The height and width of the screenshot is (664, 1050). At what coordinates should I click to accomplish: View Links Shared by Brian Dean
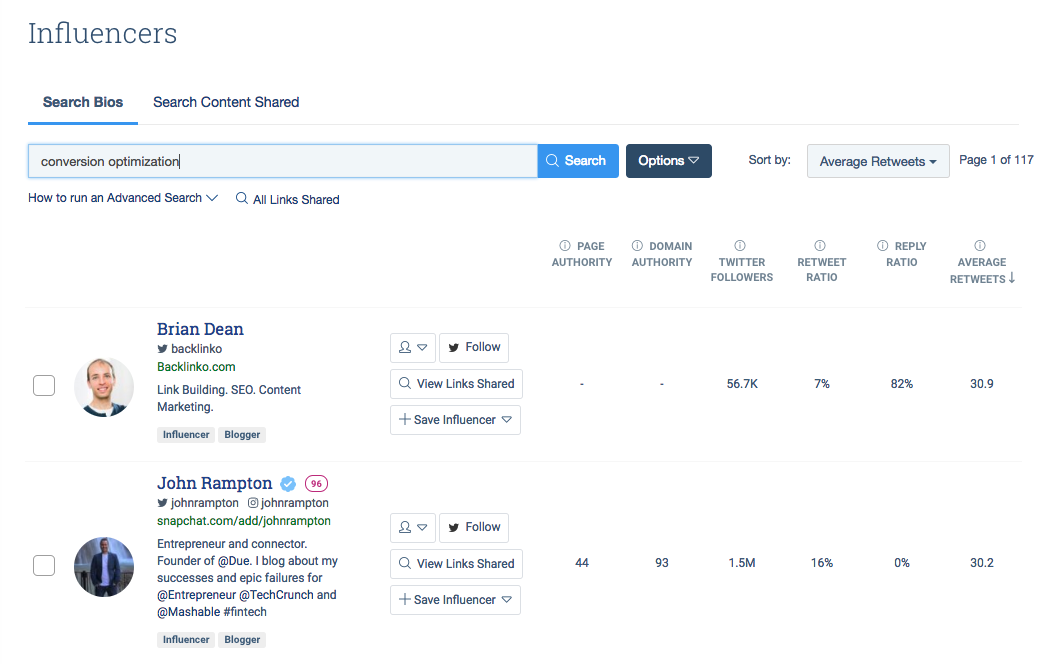(457, 384)
